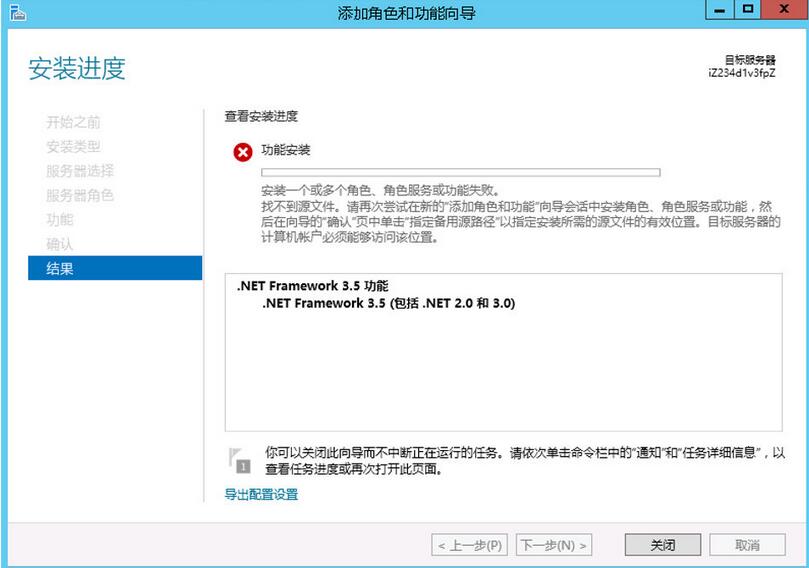Screen dimensions: 809x568
Task: Click the 取消 button
Action: click(x=747, y=545)
